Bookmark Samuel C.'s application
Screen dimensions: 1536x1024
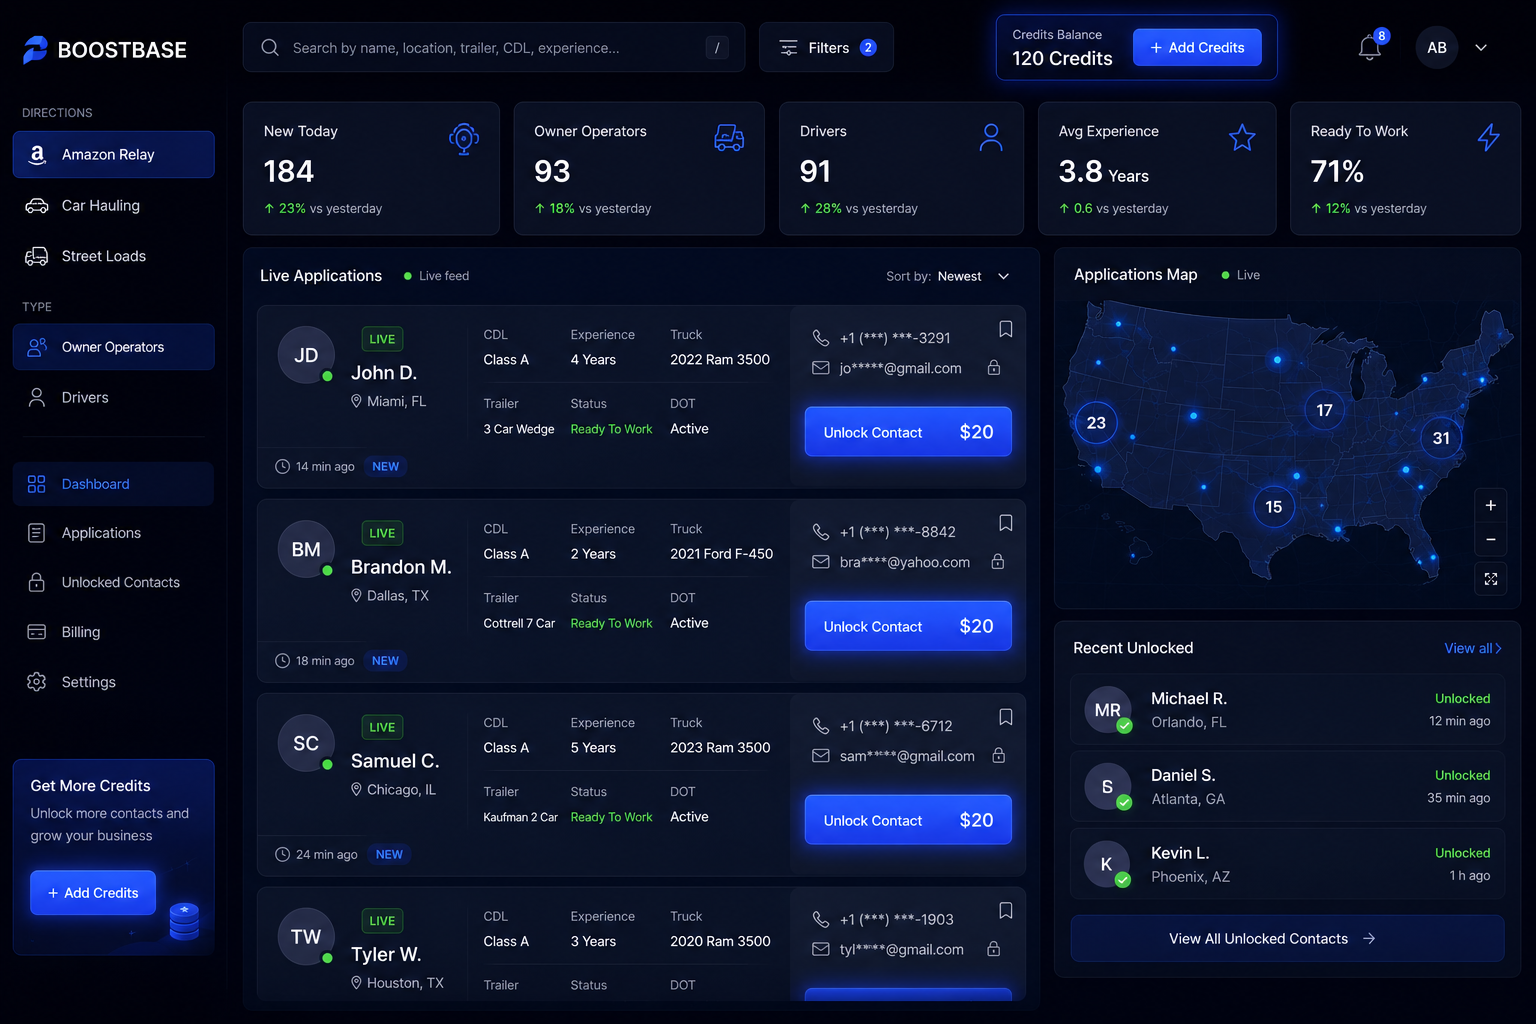1006,717
